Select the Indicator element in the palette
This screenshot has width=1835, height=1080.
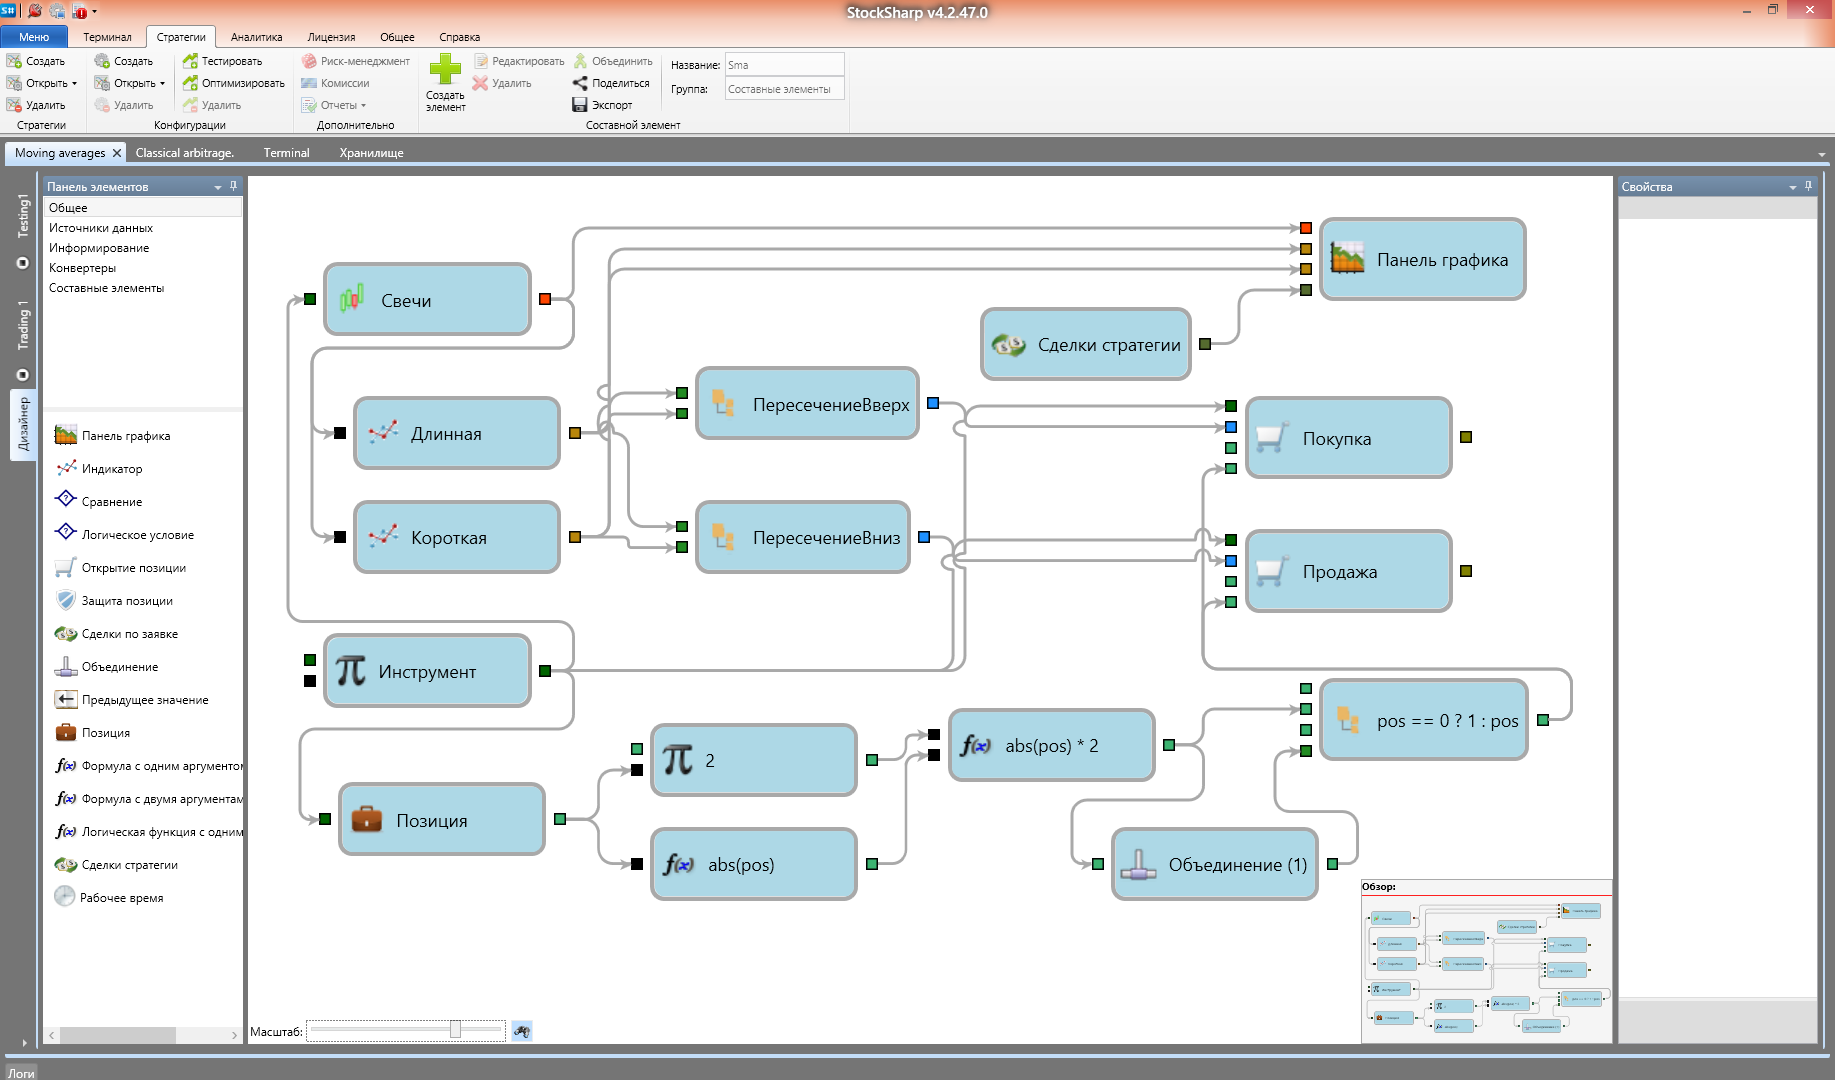point(111,469)
